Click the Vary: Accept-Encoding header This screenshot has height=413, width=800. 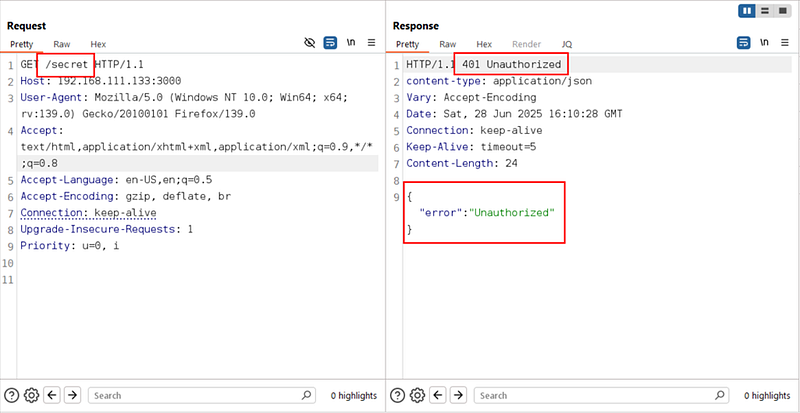click(471, 98)
